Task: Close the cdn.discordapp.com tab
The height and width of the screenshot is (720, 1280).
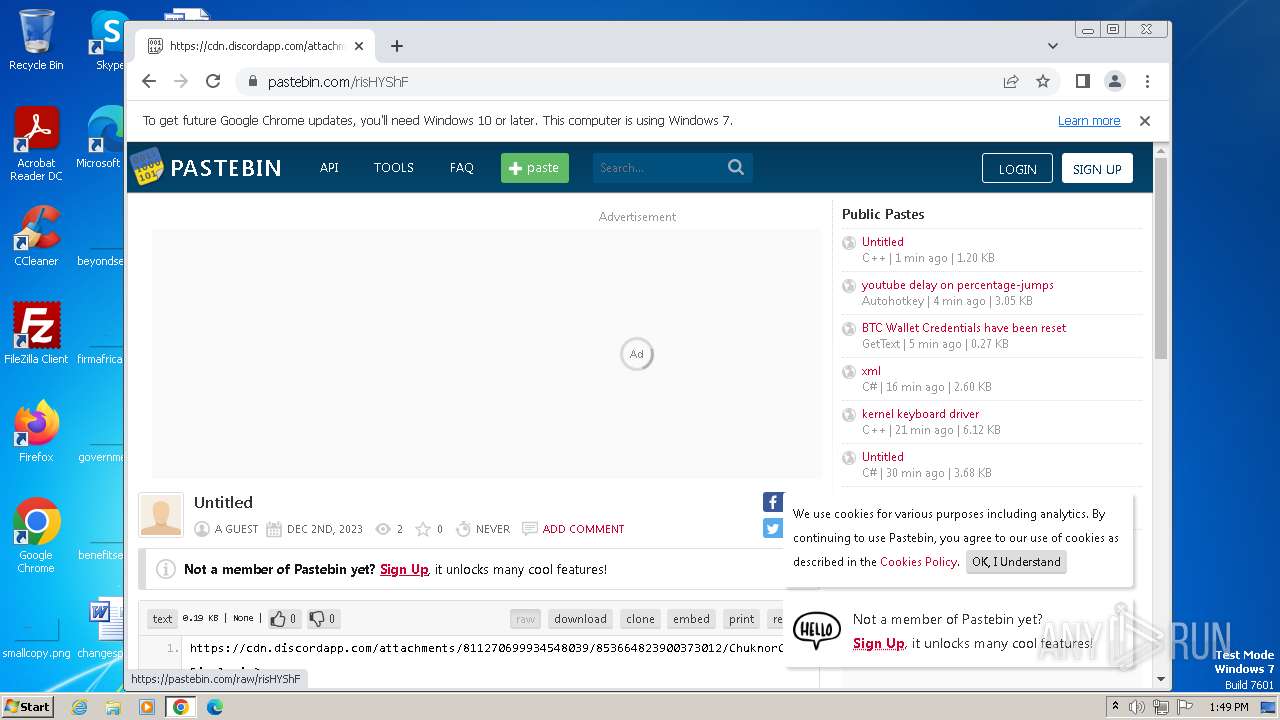Action: click(359, 46)
